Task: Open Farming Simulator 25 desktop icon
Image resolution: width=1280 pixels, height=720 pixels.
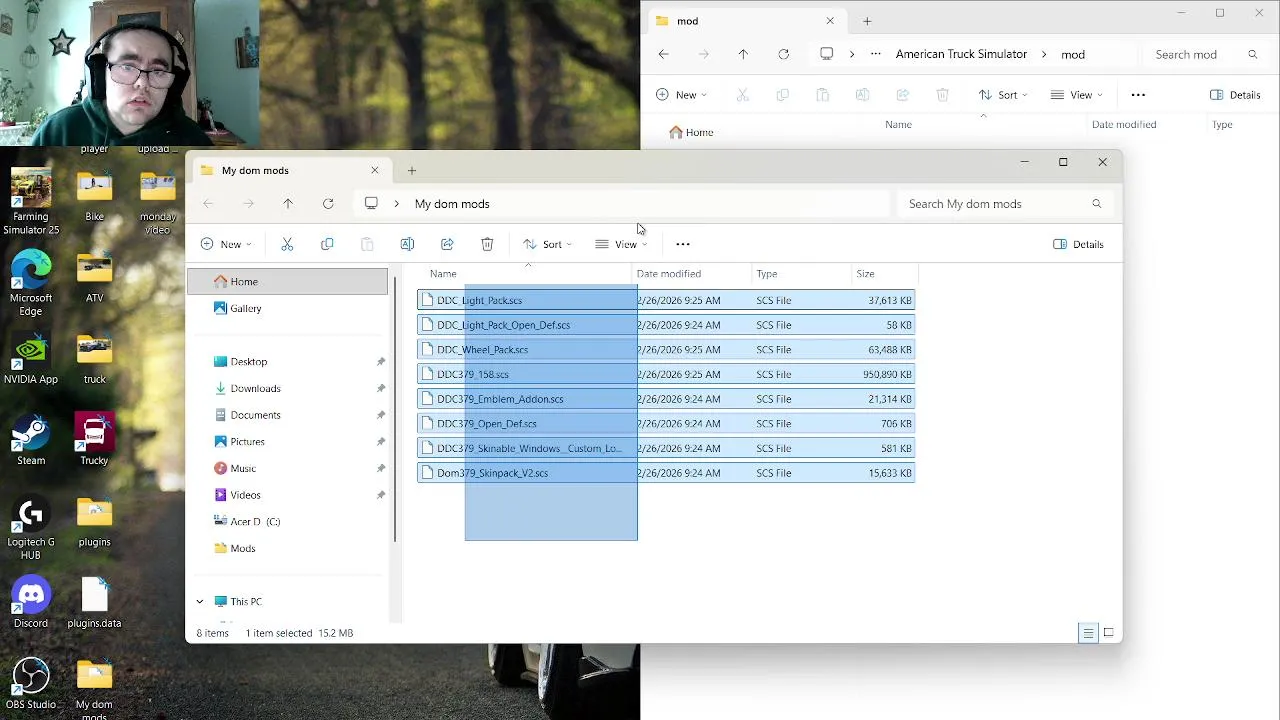Action: pos(31,202)
